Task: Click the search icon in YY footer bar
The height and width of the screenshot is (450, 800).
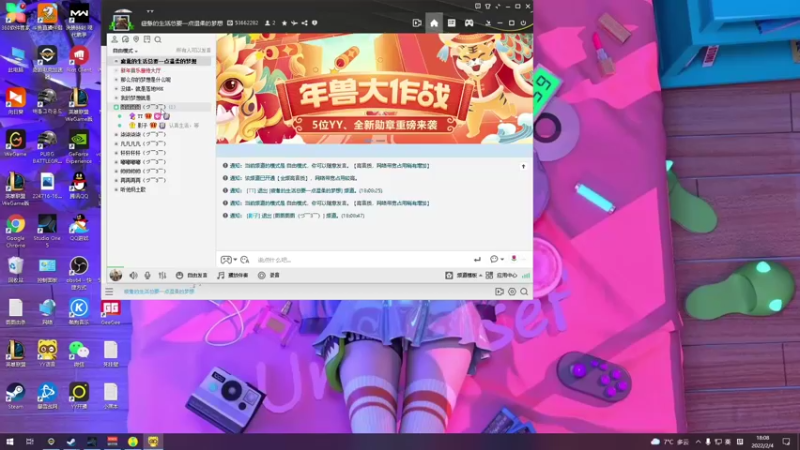Action: tap(524, 292)
